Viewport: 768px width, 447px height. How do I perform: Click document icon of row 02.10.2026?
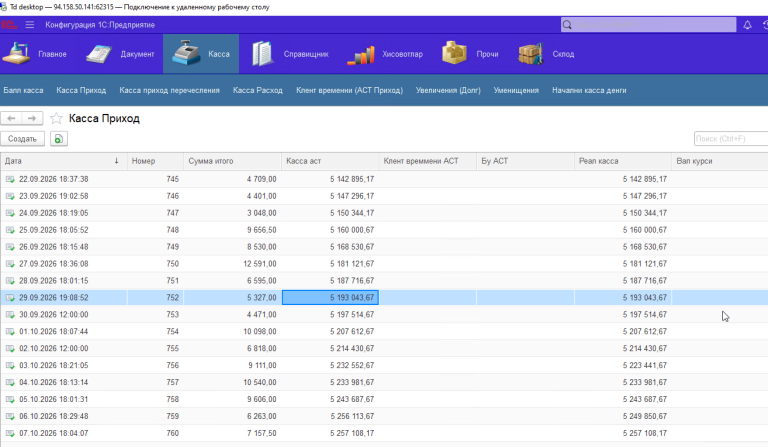pos(10,349)
